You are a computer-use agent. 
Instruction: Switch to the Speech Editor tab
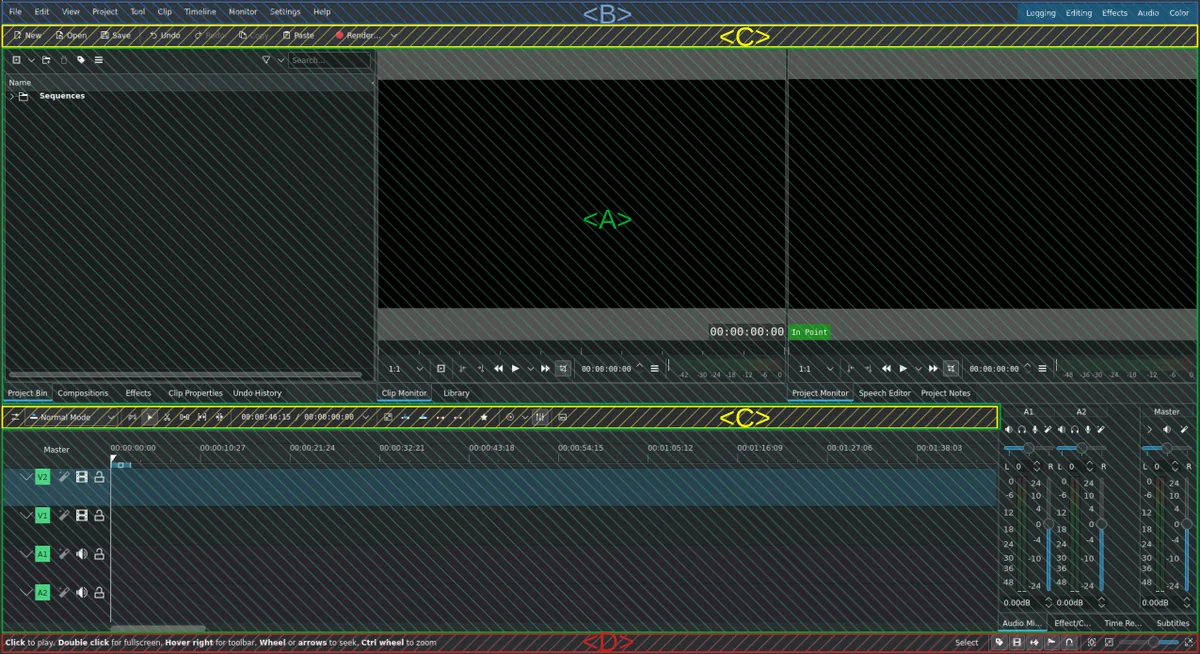pos(885,393)
